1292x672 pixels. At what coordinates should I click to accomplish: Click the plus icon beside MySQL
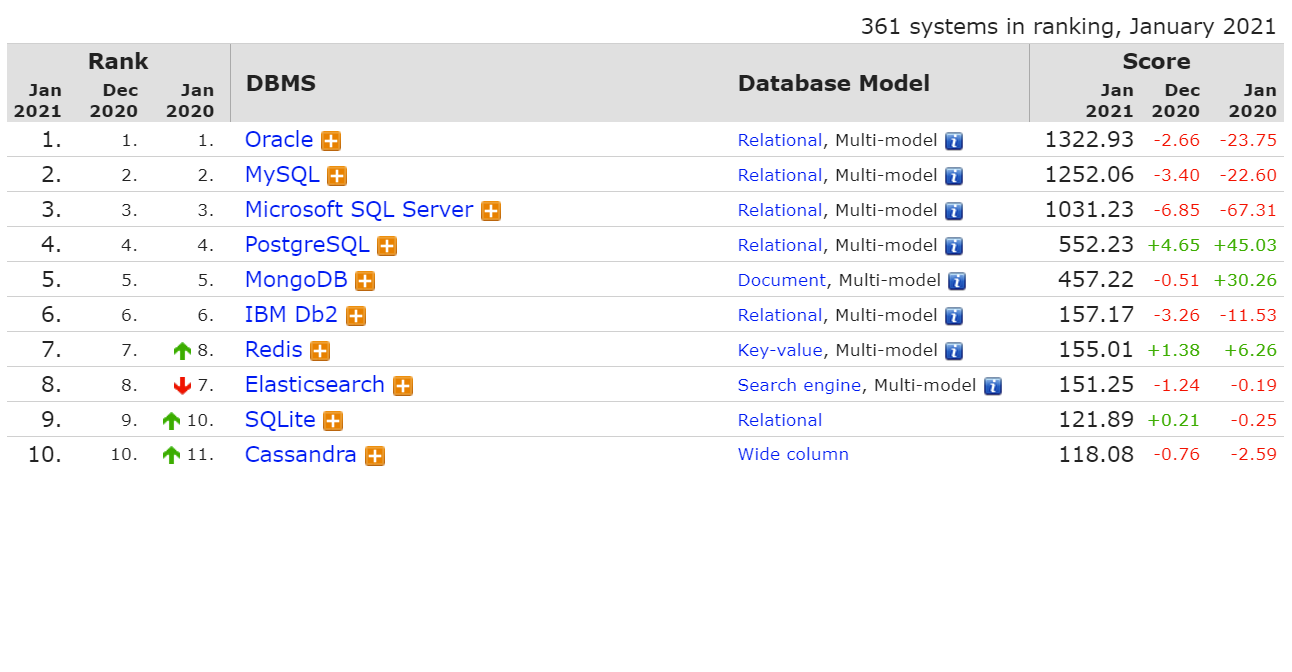tap(337, 176)
